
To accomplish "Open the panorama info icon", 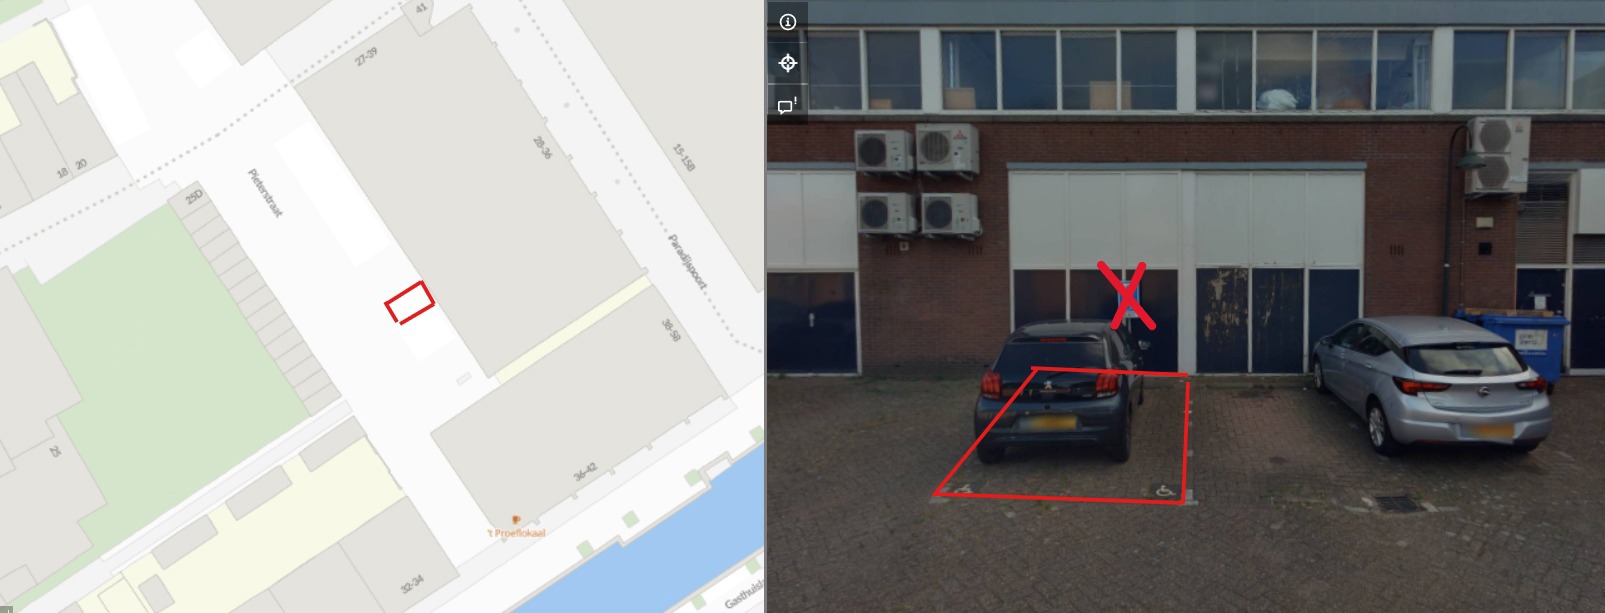I will (788, 22).
